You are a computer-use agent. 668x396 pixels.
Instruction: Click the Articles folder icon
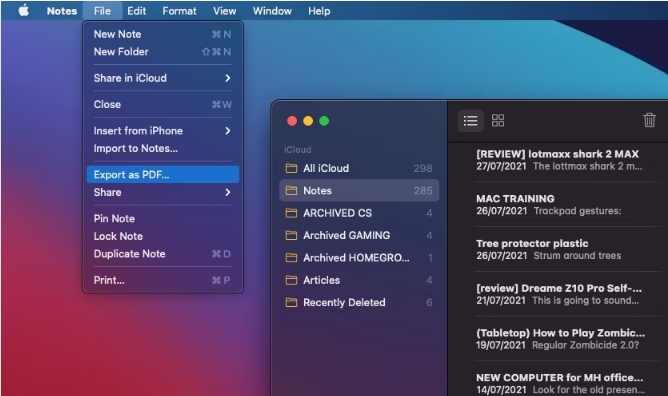click(x=291, y=280)
